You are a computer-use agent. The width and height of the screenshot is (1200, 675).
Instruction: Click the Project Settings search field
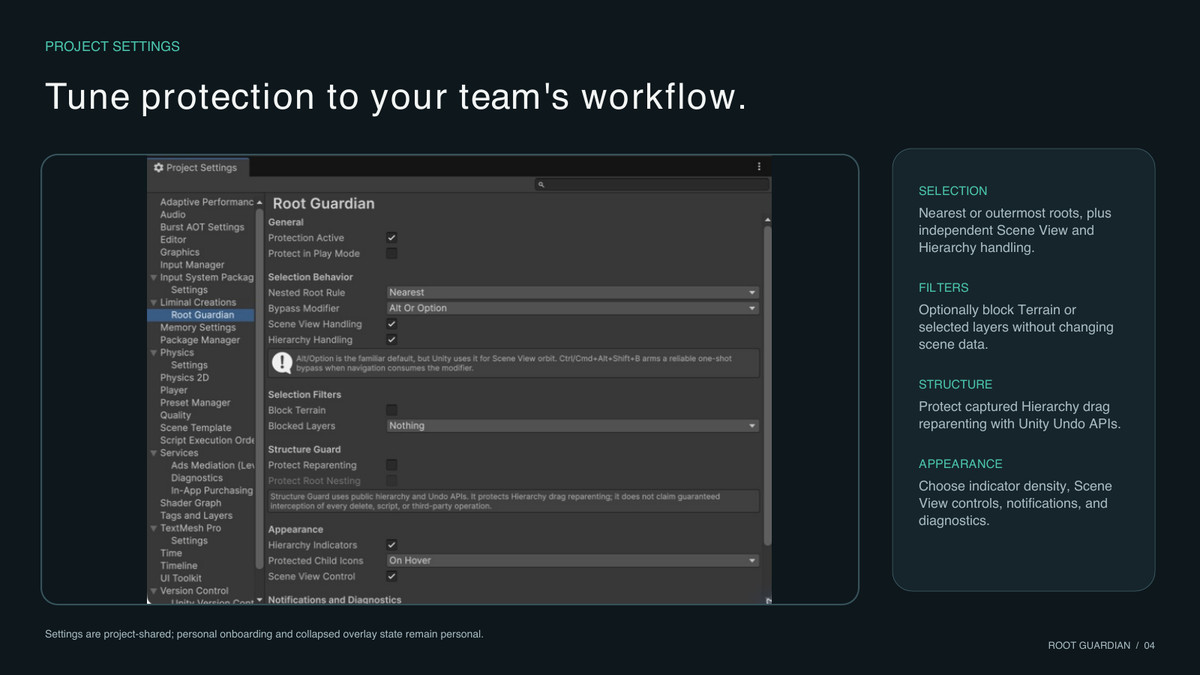pos(652,185)
